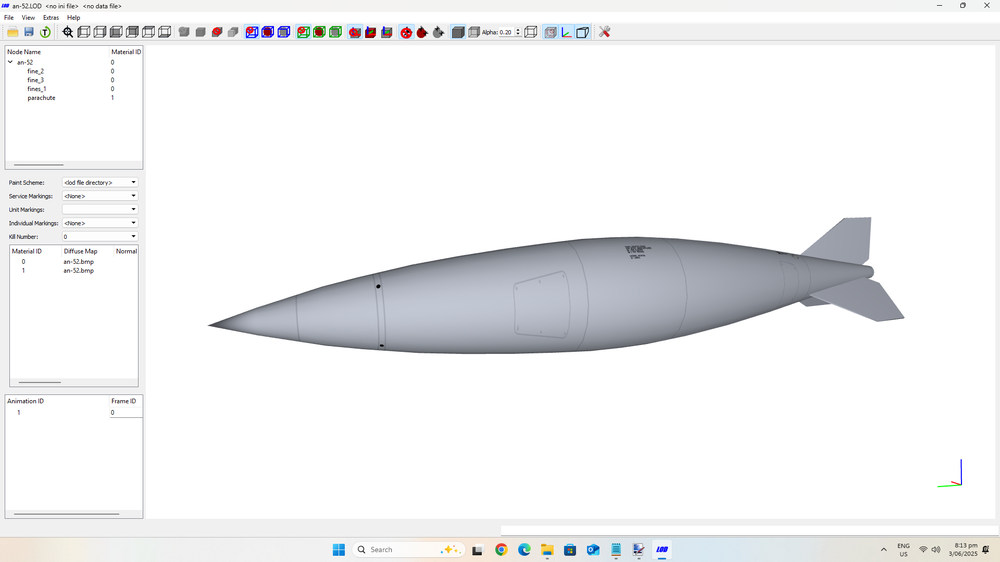This screenshot has width=1000, height=562.
Task: Click the open file folder icon
Action: [x=13, y=32]
